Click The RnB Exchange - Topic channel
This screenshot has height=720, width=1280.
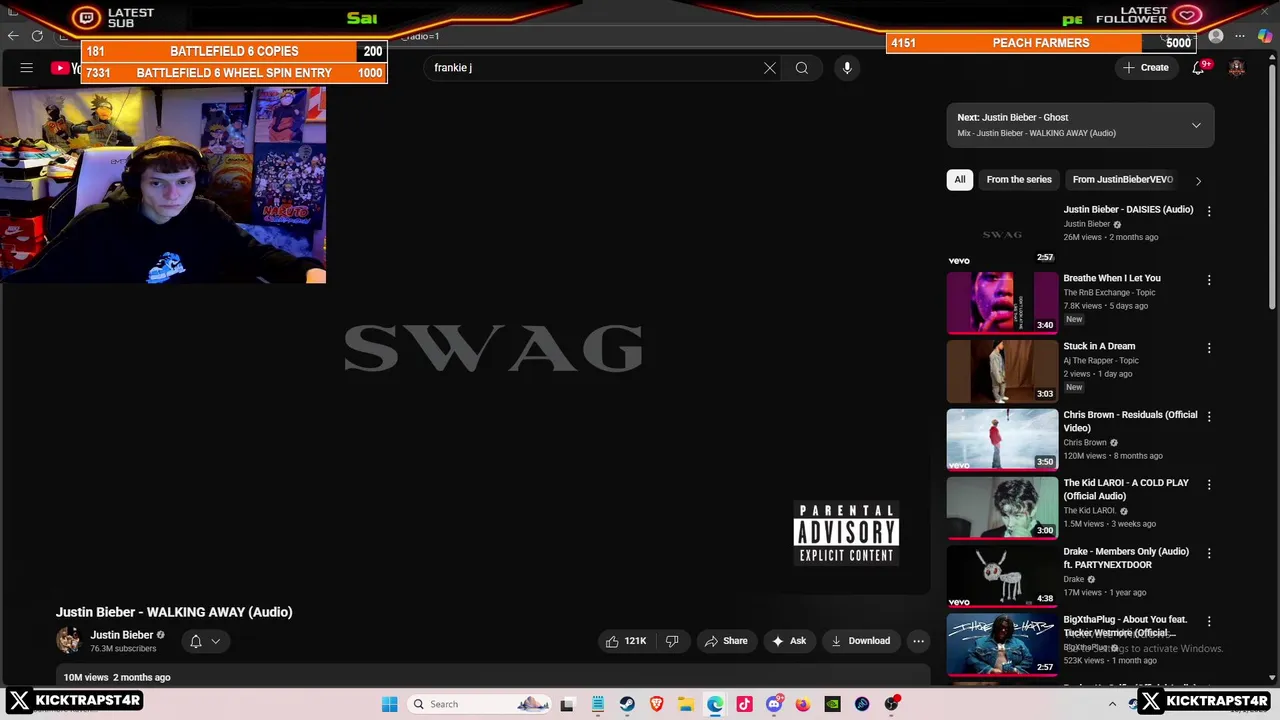click(x=1109, y=293)
